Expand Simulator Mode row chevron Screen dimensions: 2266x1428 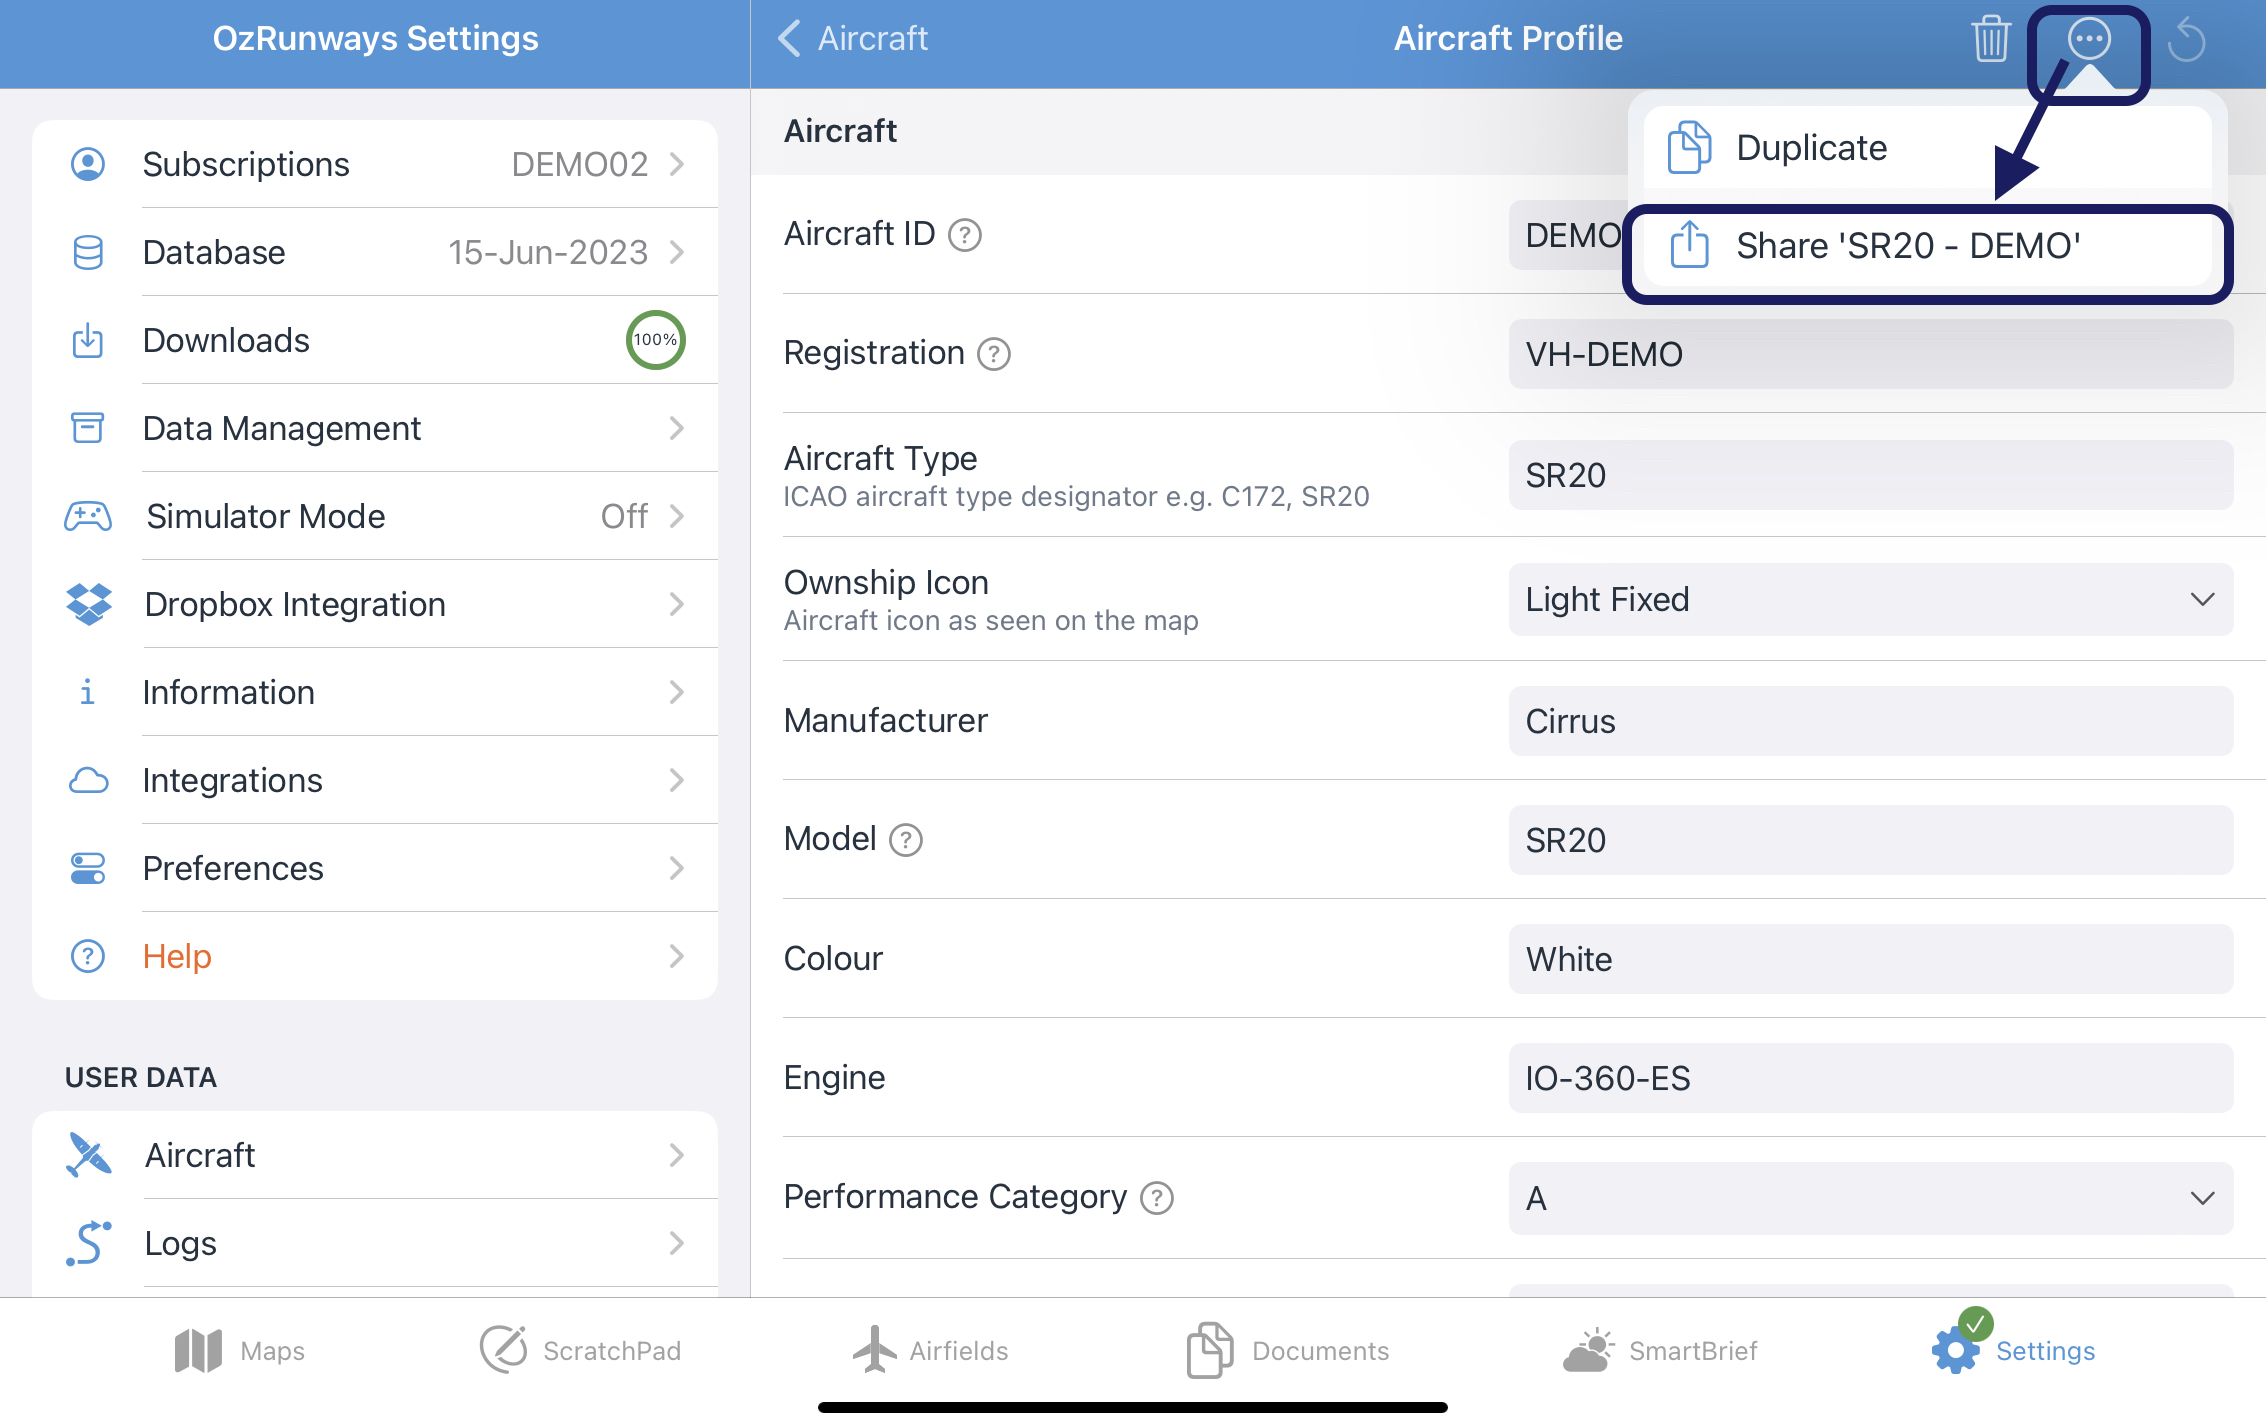(x=677, y=516)
